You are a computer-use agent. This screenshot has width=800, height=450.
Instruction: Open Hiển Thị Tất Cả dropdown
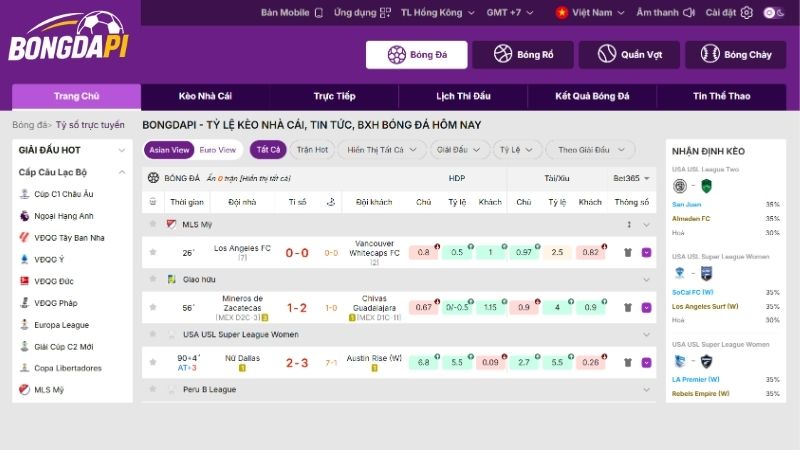382,150
